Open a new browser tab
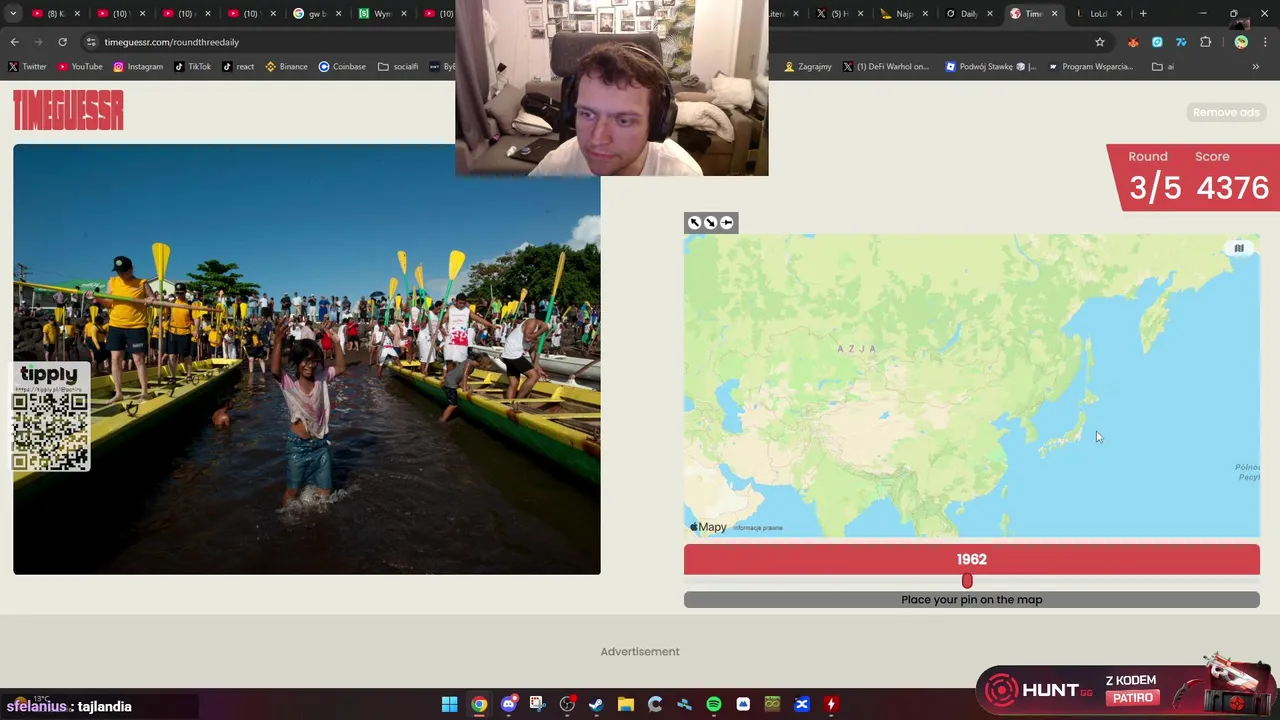 [1143, 13]
